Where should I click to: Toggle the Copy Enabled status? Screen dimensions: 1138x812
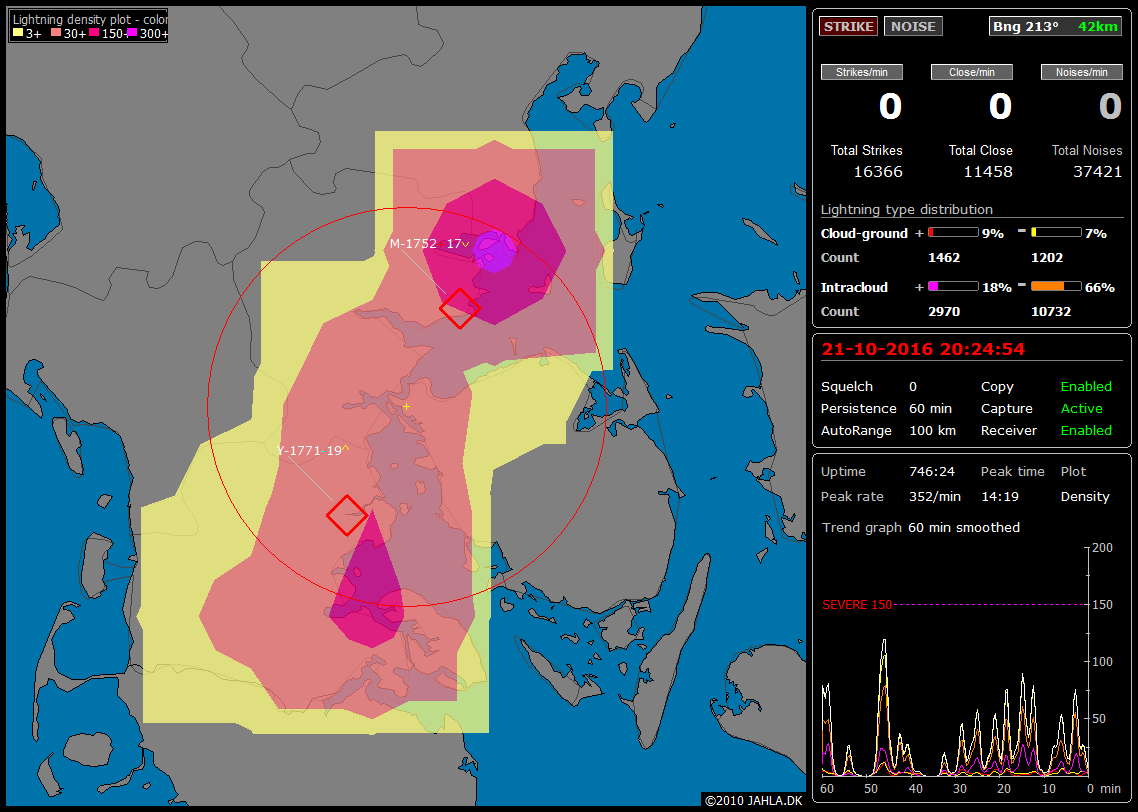click(1086, 386)
